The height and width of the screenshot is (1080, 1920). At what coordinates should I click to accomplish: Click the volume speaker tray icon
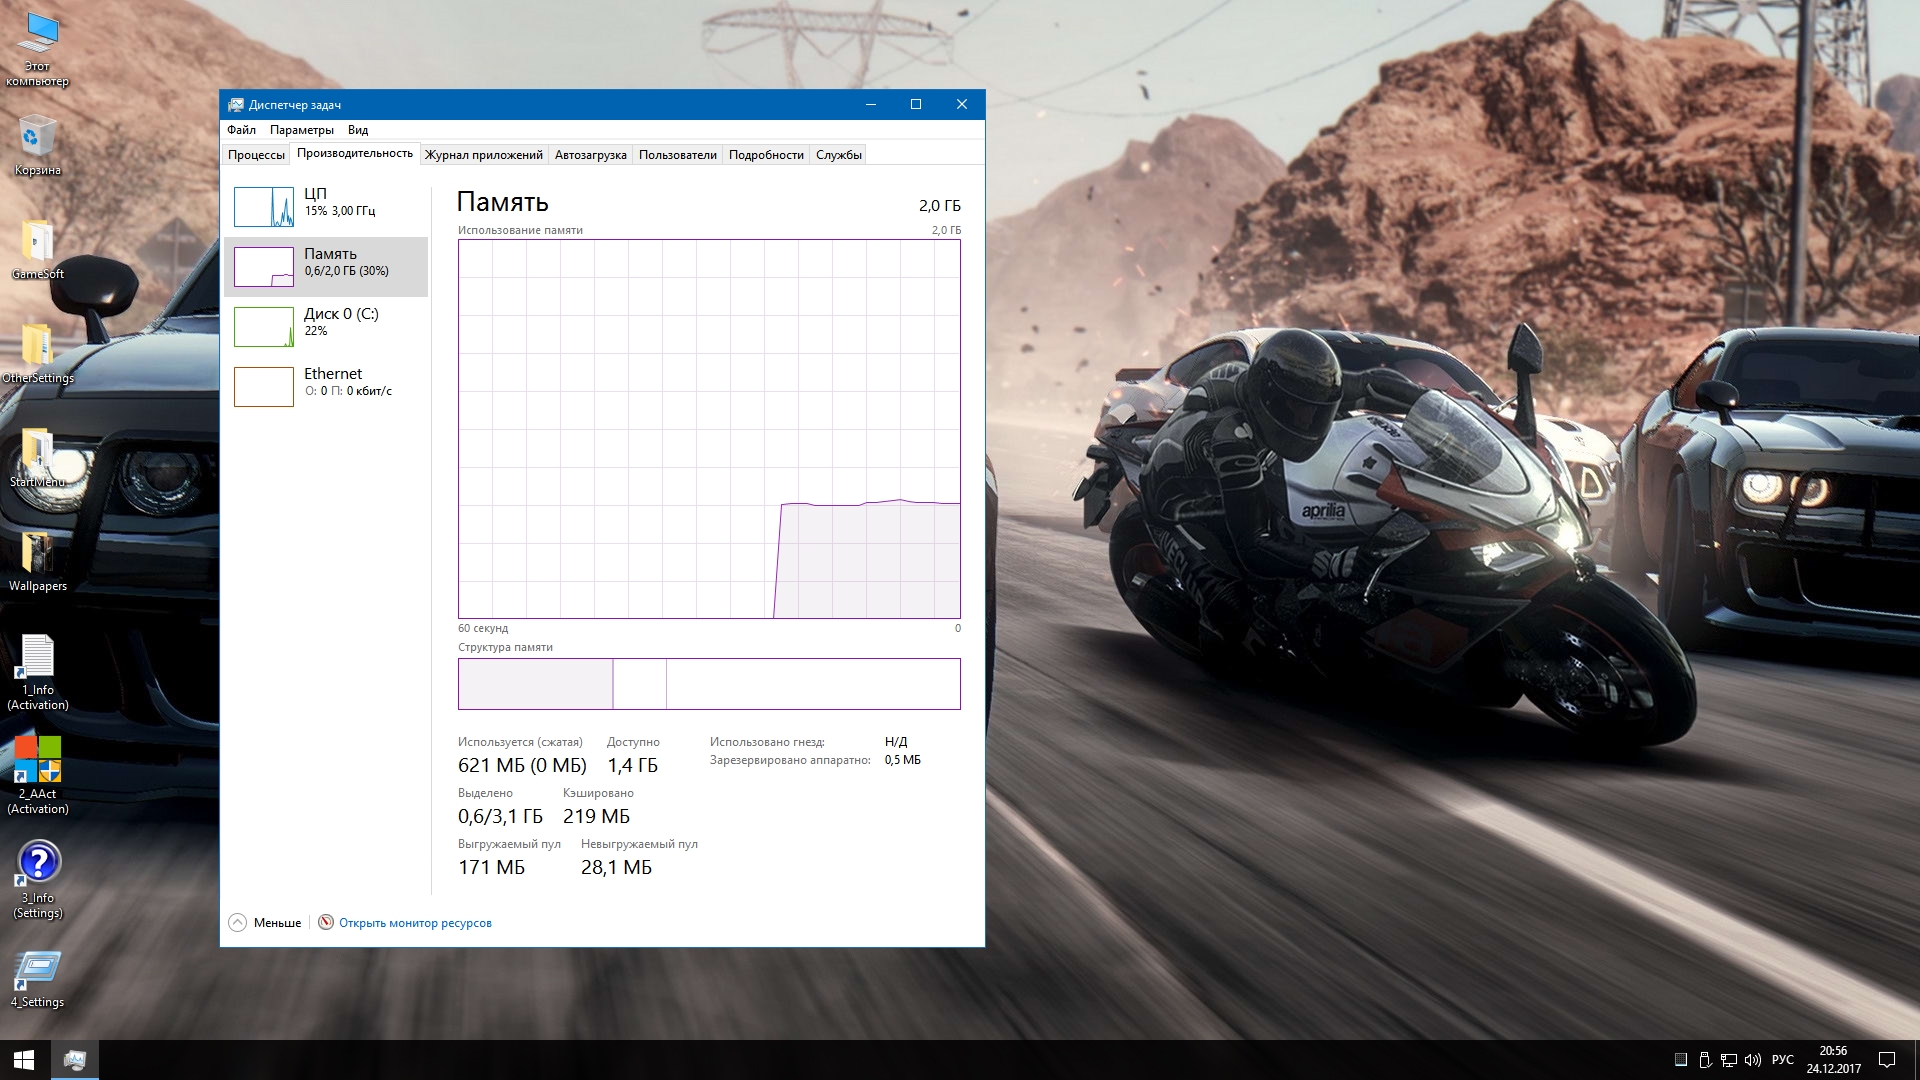click(1753, 1060)
